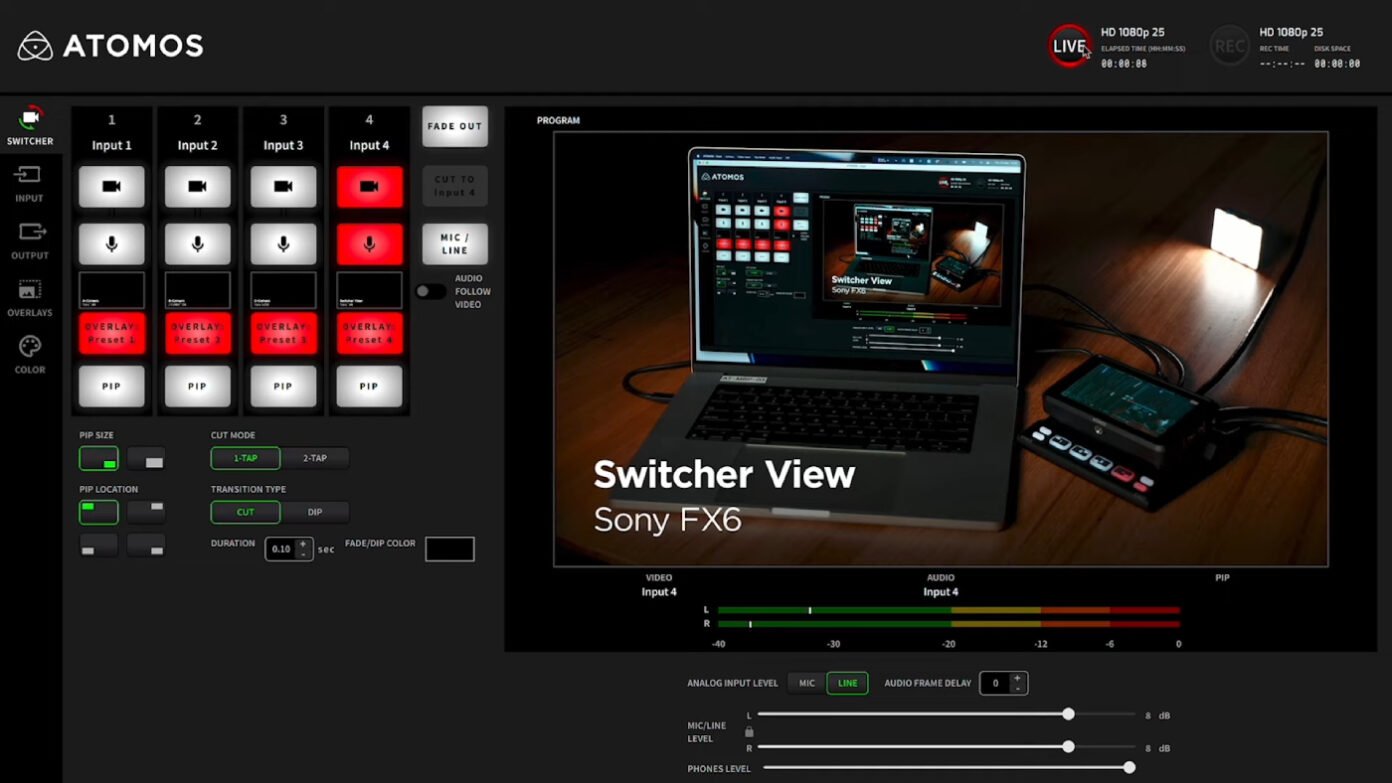Image resolution: width=1392 pixels, height=783 pixels.
Task: Click the LIVE streaming indicator button
Action: pyautogui.click(x=1069, y=45)
